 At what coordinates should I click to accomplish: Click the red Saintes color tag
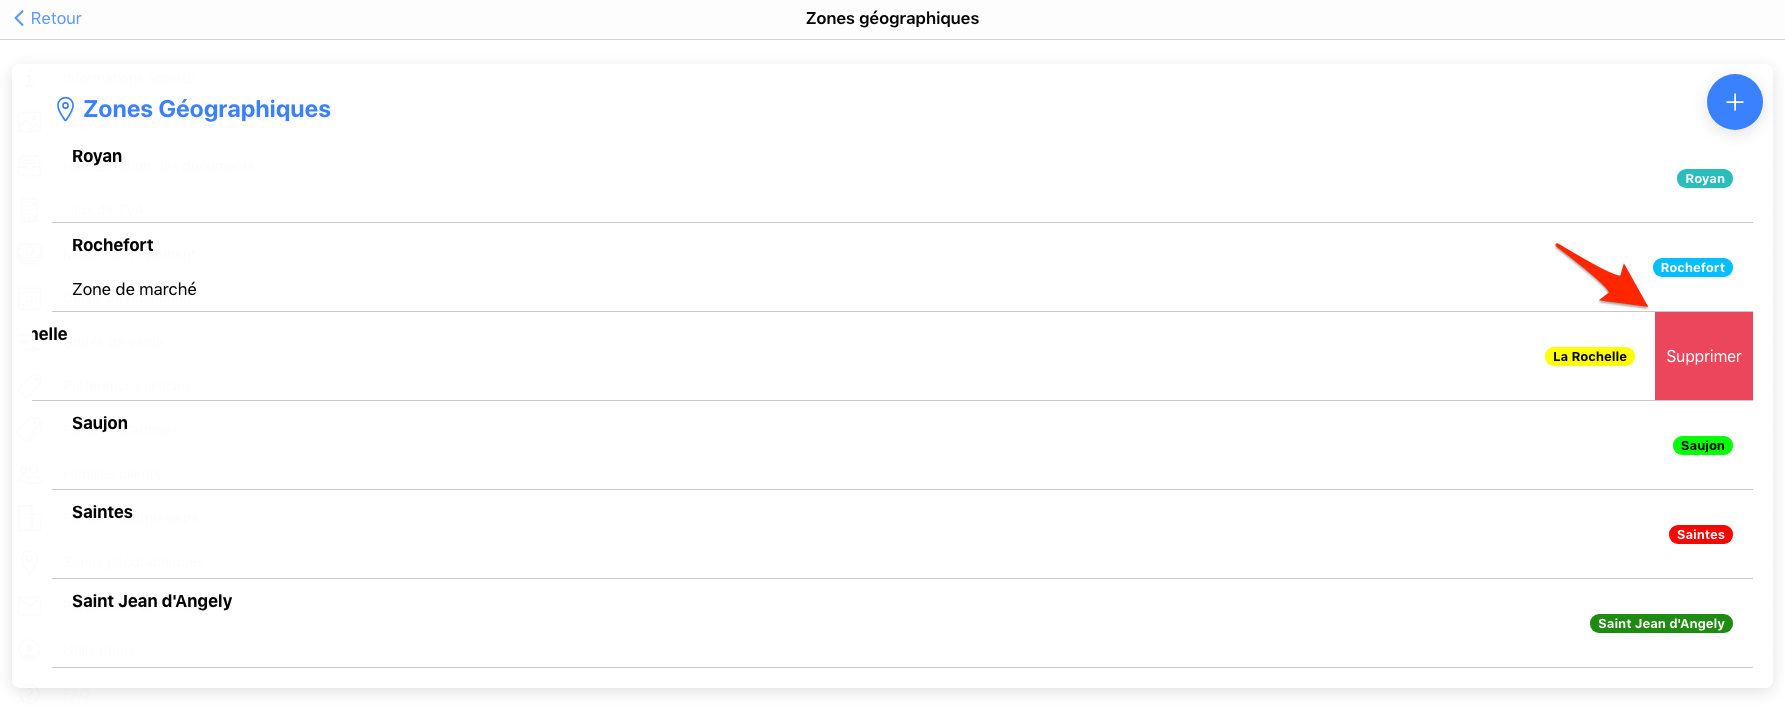pyautogui.click(x=1700, y=535)
